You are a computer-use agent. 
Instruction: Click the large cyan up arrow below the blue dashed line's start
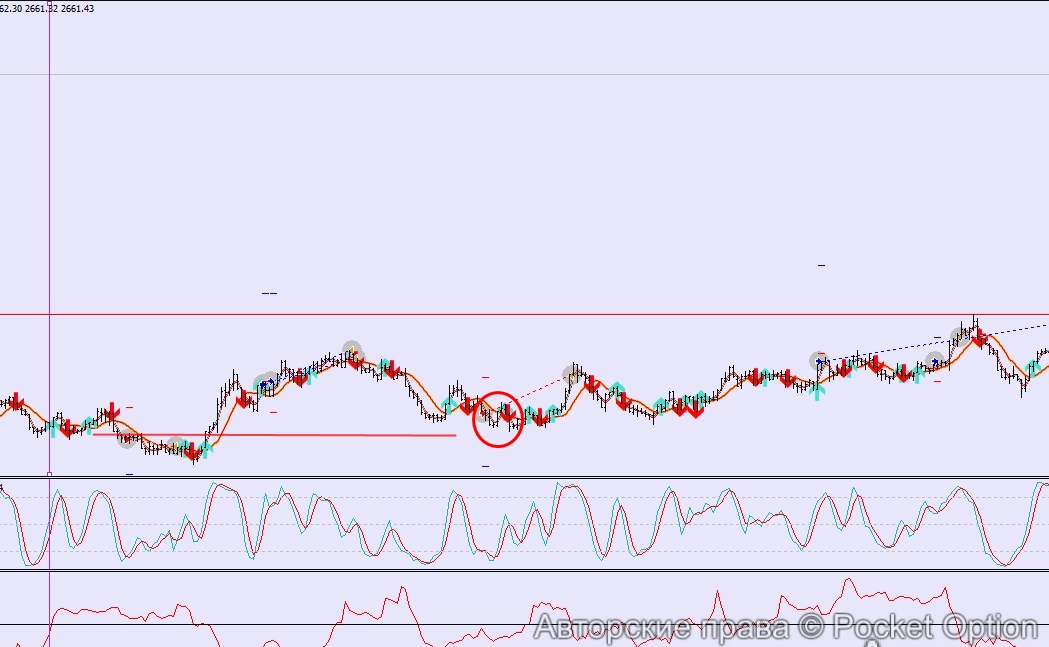click(819, 391)
